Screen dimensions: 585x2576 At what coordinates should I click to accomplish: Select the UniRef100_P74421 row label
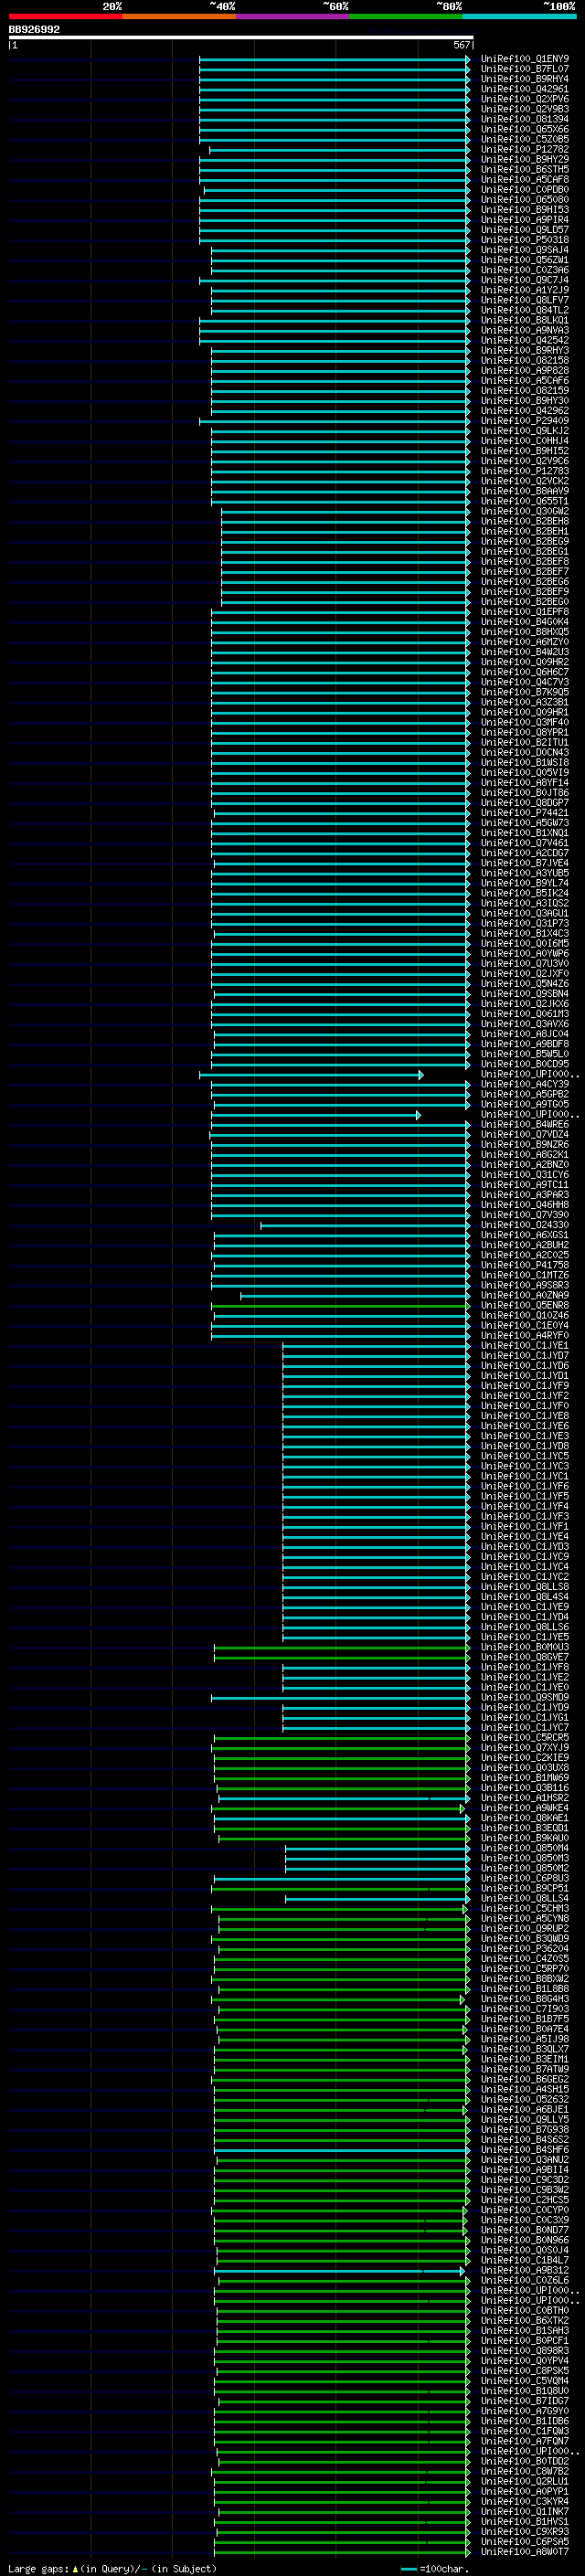(525, 813)
